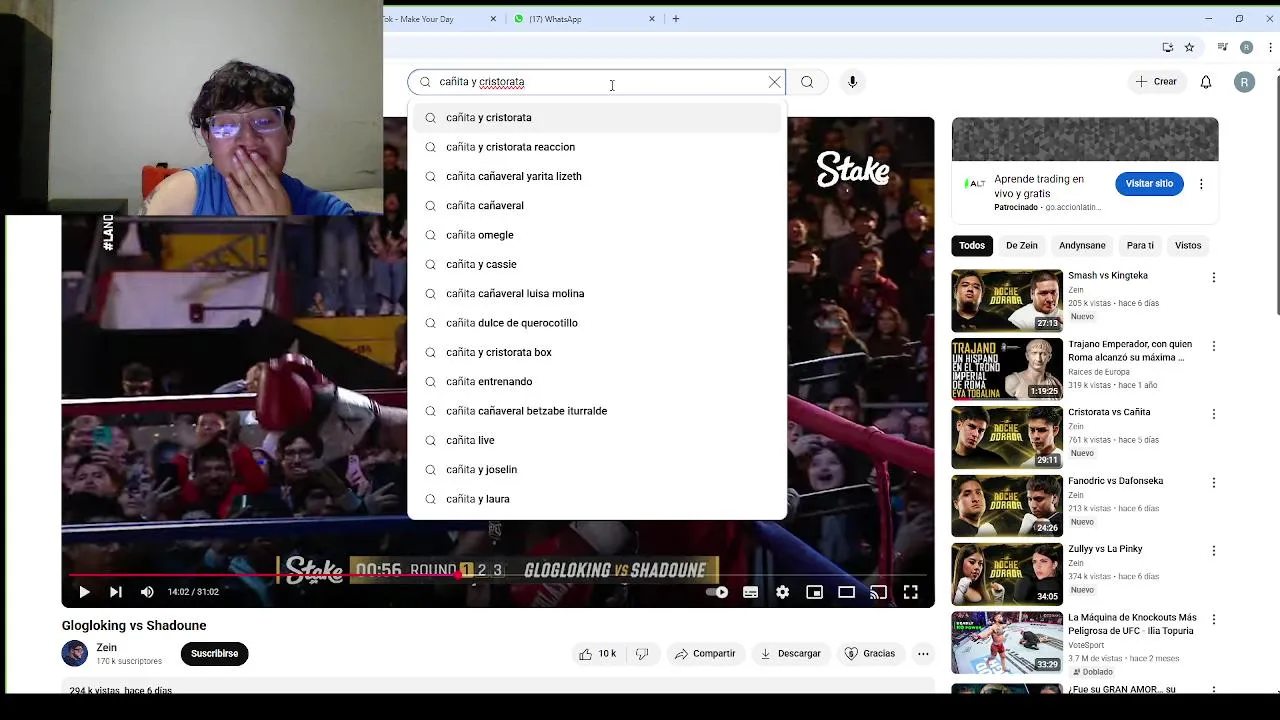Open YouTube notifications bell
This screenshot has width=1280, height=720.
(1206, 82)
